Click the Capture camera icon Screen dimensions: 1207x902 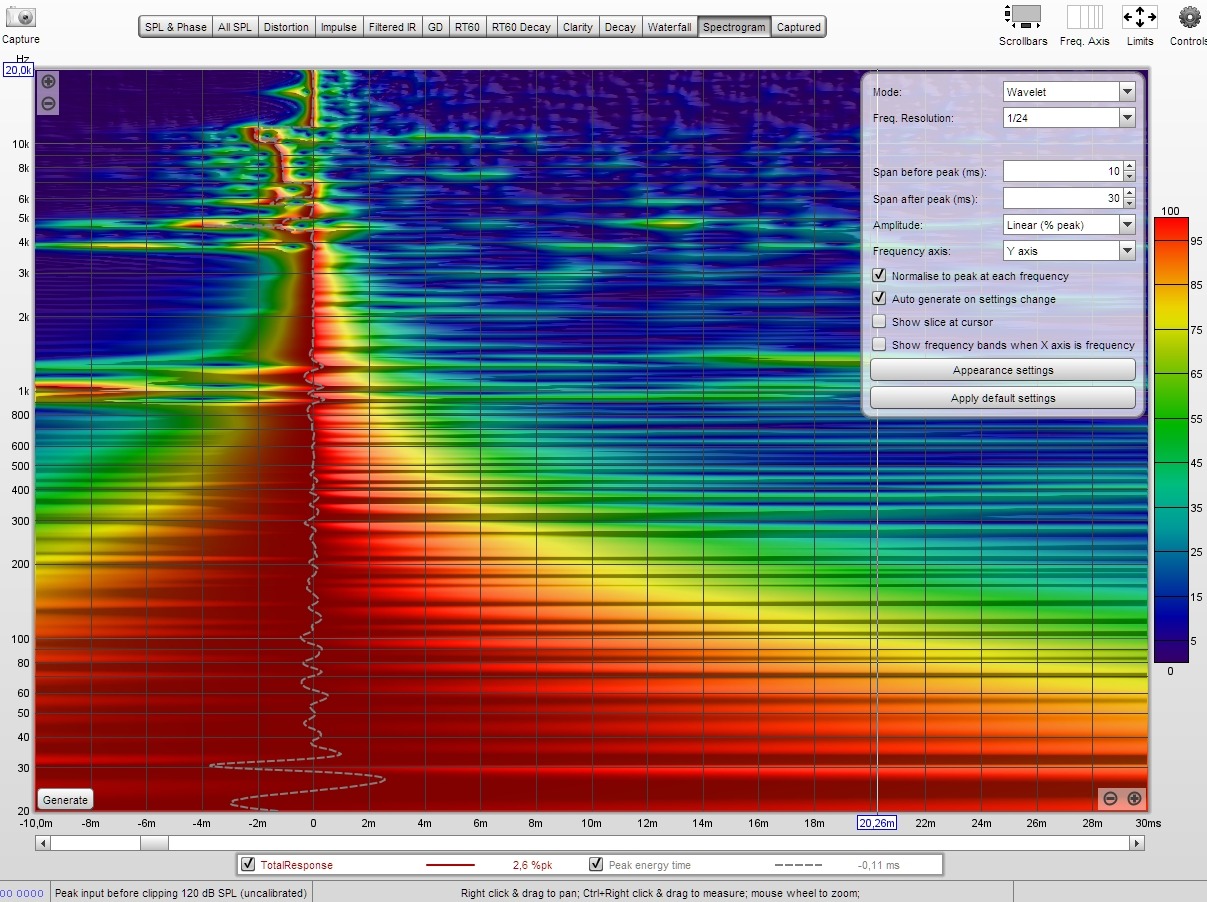click(x=21, y=17)
